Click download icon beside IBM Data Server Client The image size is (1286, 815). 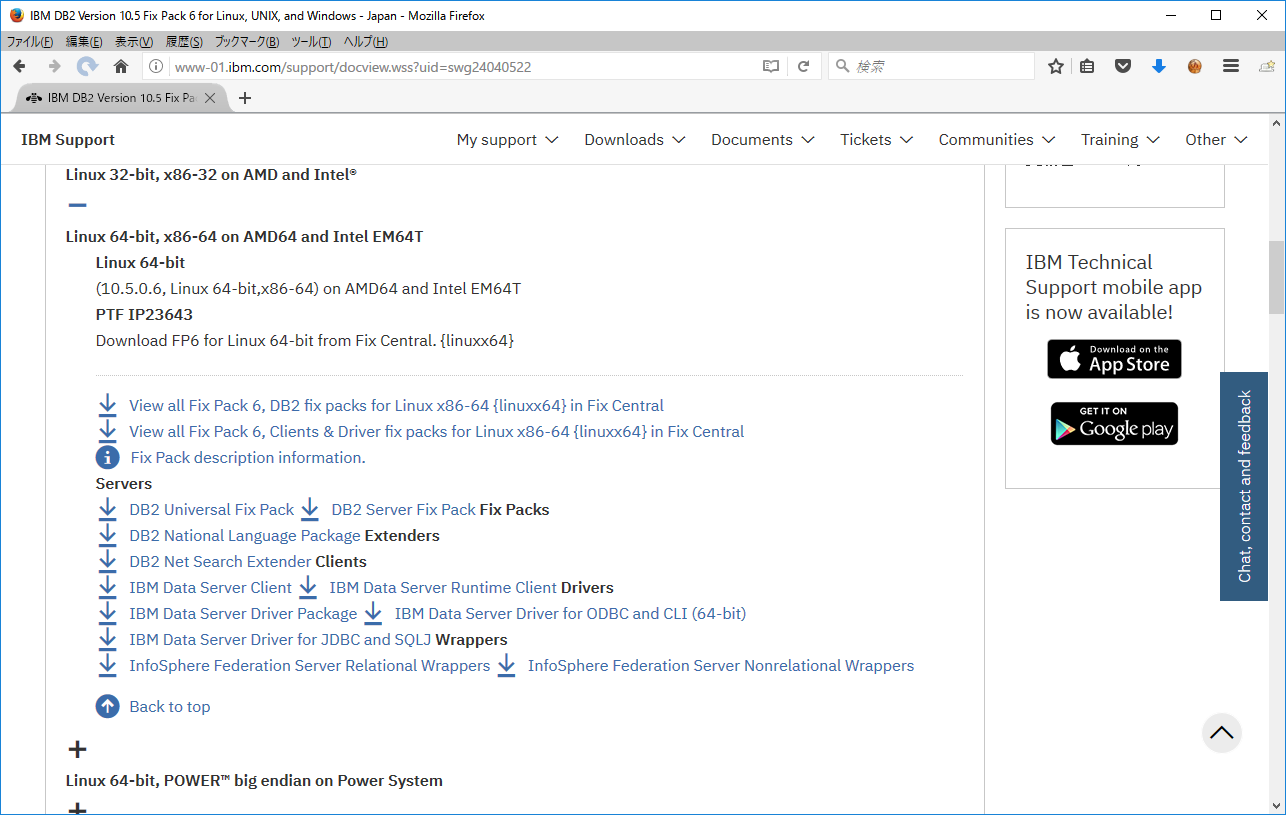[x=108, y=587]
